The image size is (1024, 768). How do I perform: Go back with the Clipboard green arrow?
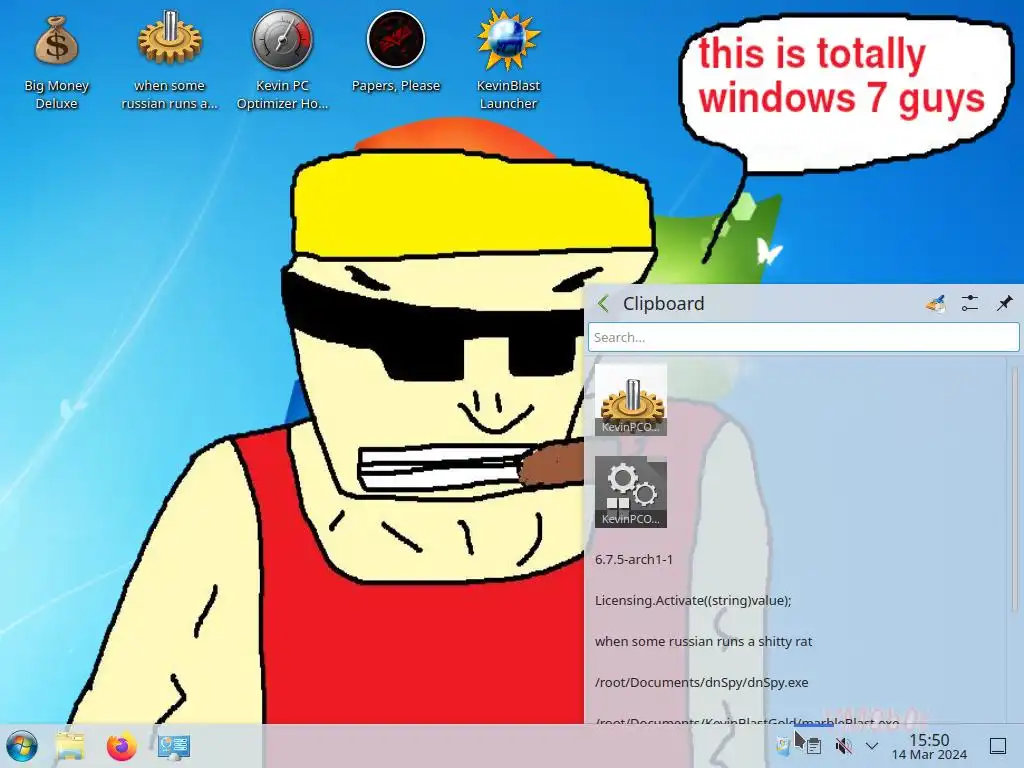click(x=603, y=304)
